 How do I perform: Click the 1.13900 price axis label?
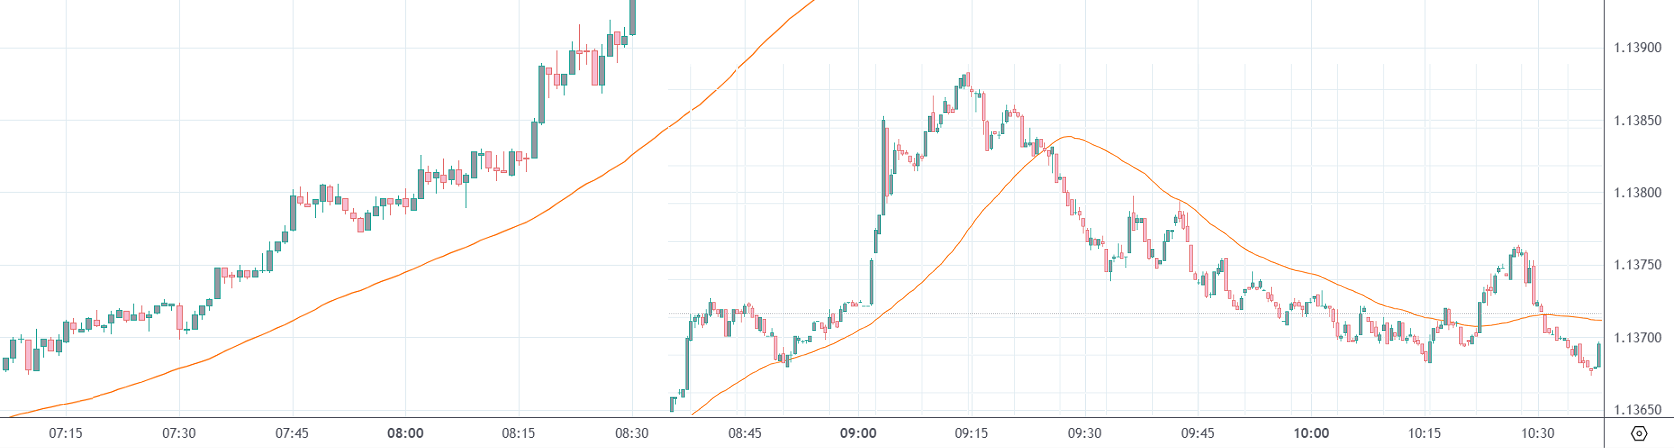click(1637, 48)
